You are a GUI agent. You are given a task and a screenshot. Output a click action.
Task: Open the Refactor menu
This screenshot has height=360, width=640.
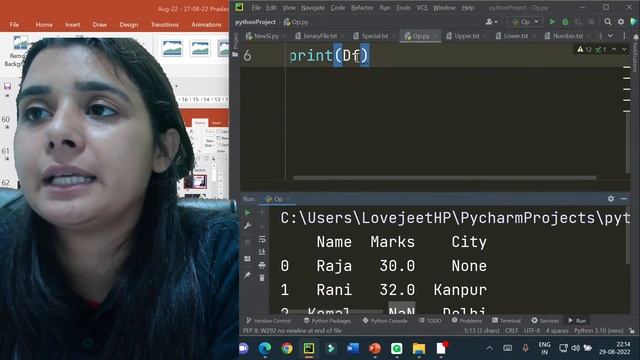[362, 8]
